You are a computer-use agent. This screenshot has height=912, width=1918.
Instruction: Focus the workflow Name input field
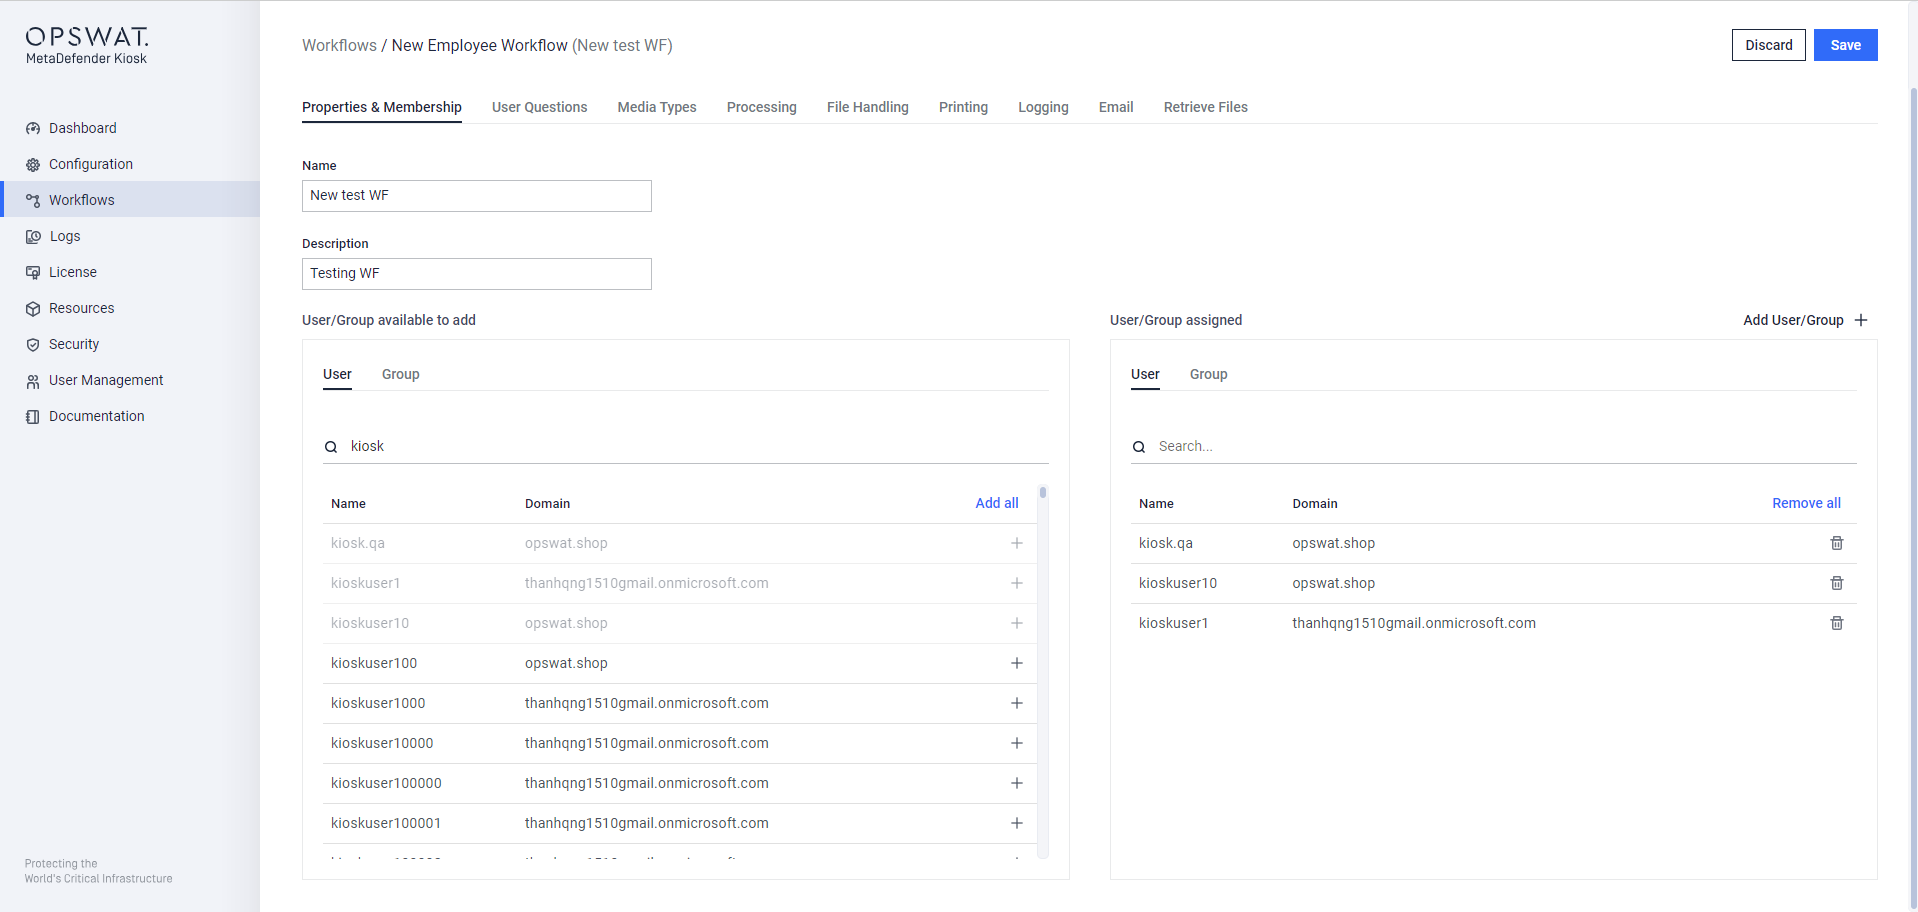point(477,196)
